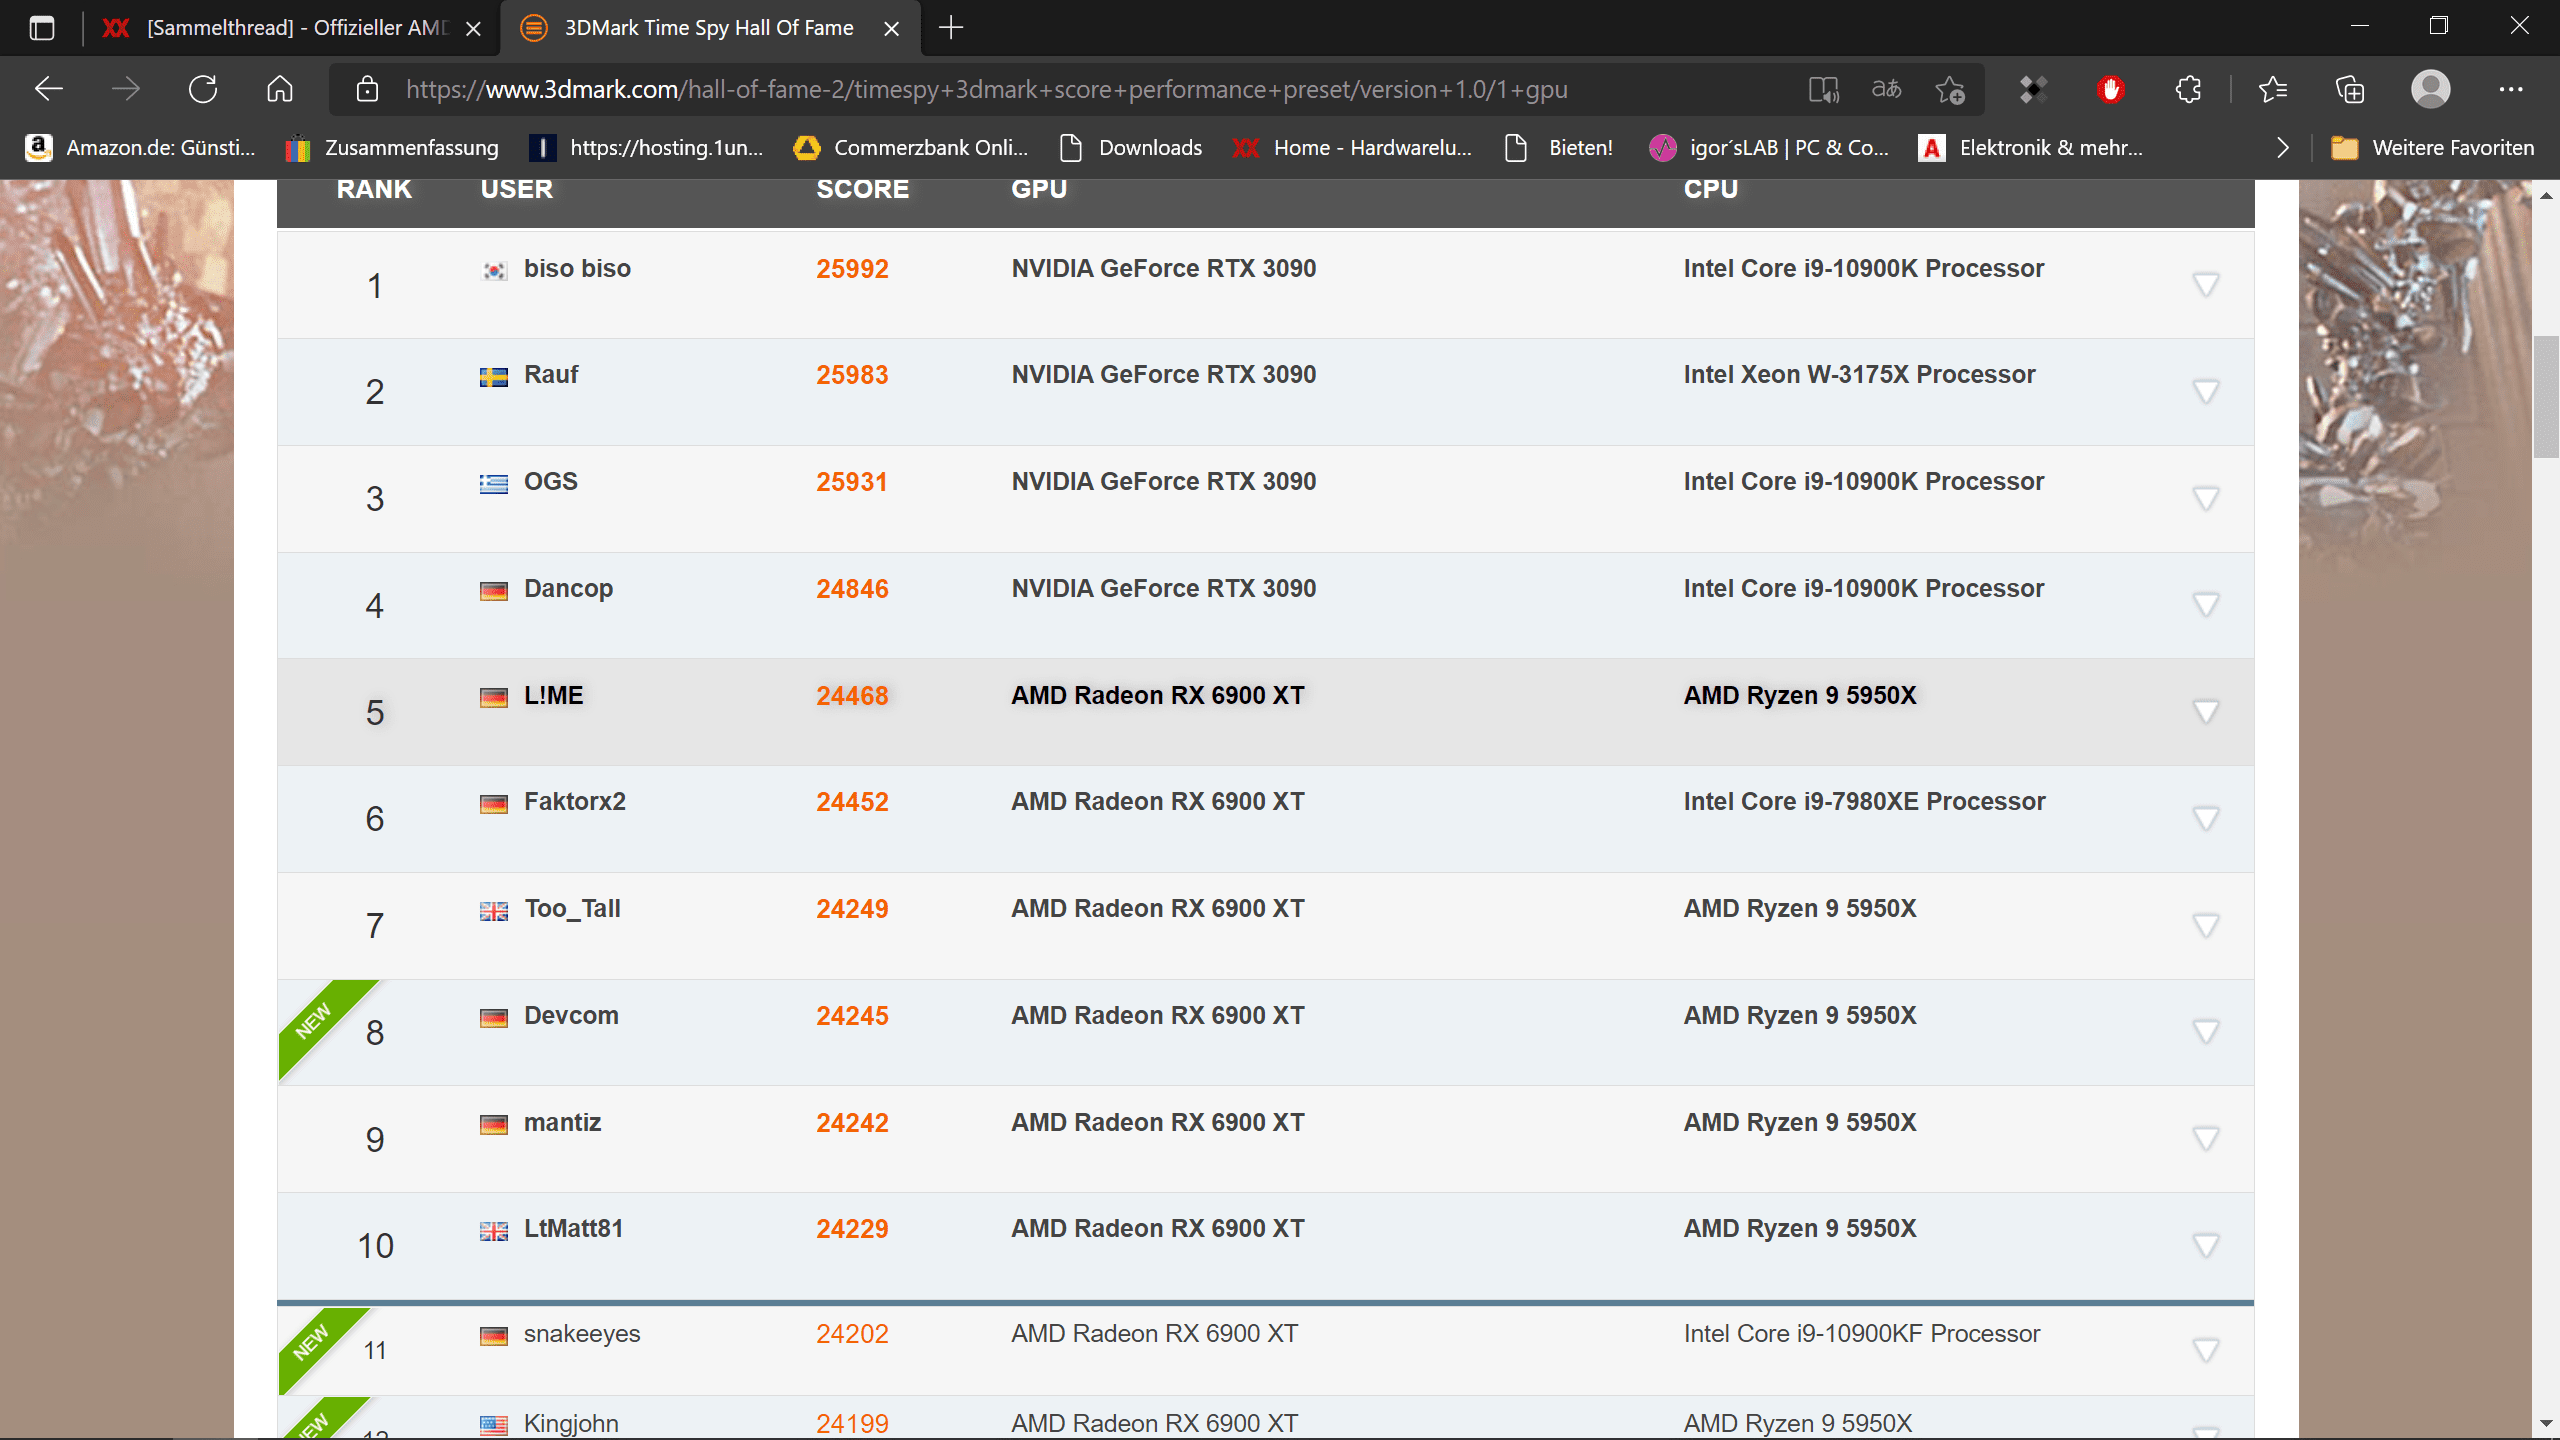Open the Amazon.de bookmark
The height and width of the screenshot is (1440, 2560).
click(x=140, y=148)
